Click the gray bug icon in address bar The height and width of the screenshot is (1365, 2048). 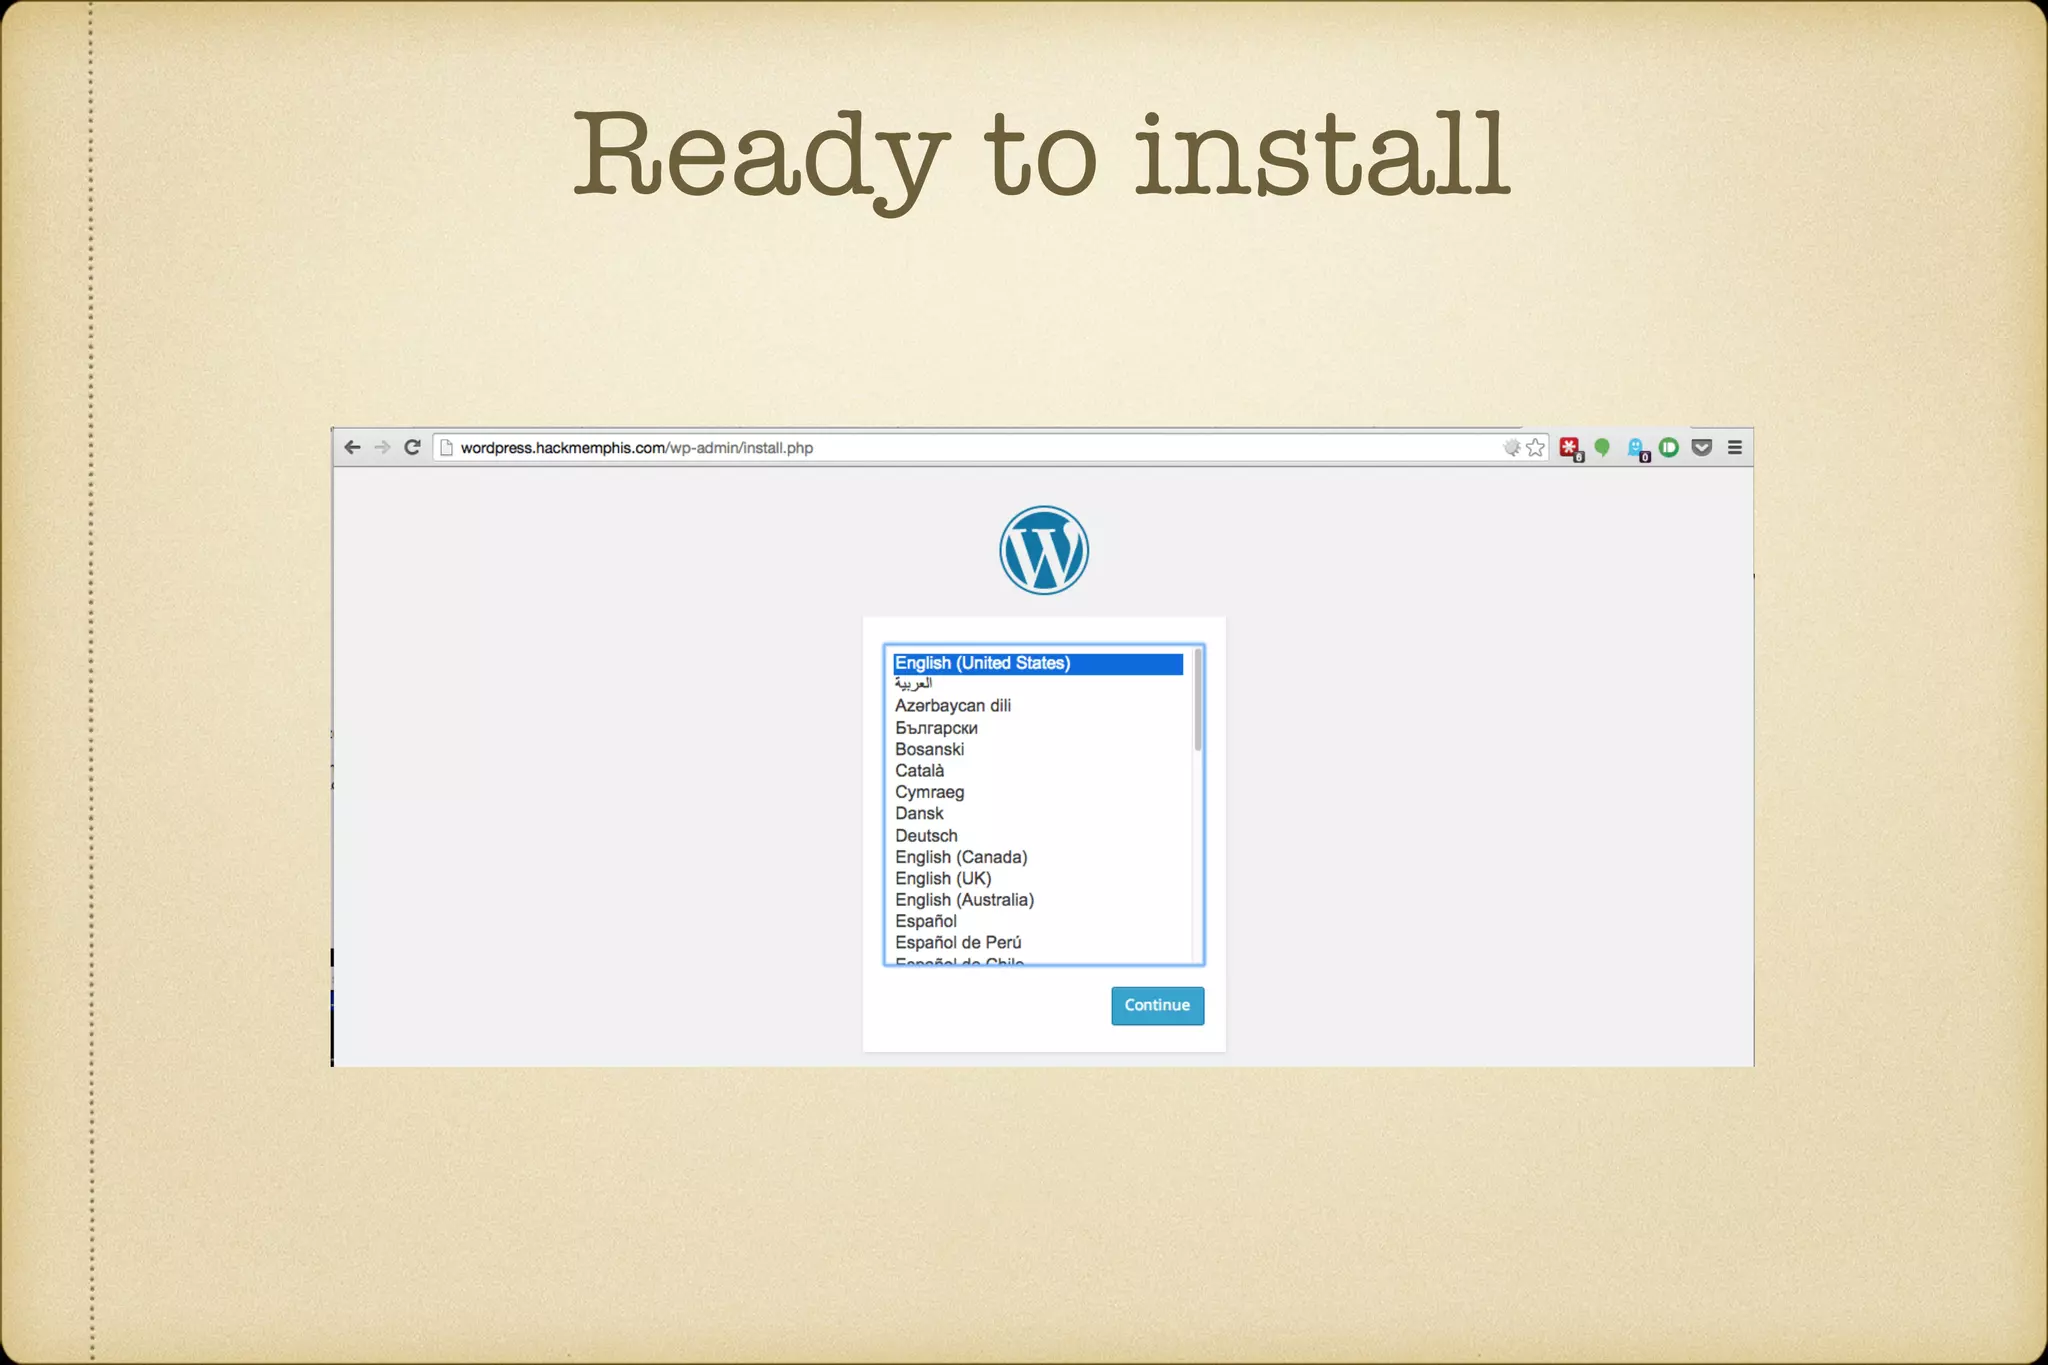tap(1512, 447)
